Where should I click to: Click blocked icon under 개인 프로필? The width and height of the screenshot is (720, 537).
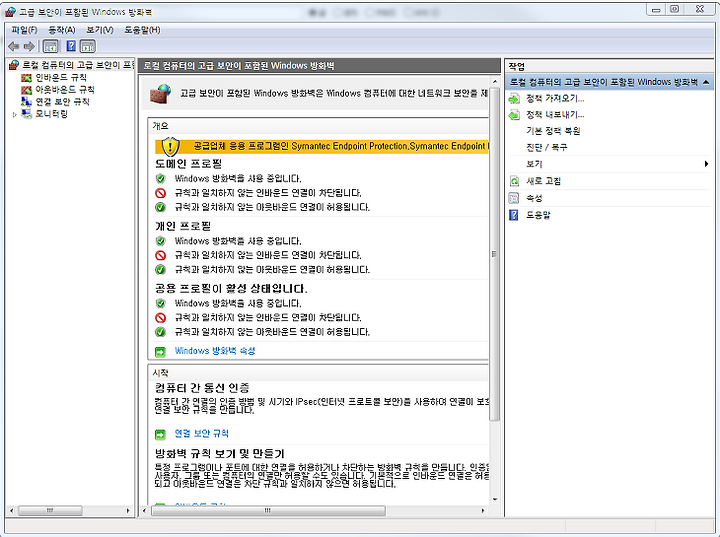[160, 255]
